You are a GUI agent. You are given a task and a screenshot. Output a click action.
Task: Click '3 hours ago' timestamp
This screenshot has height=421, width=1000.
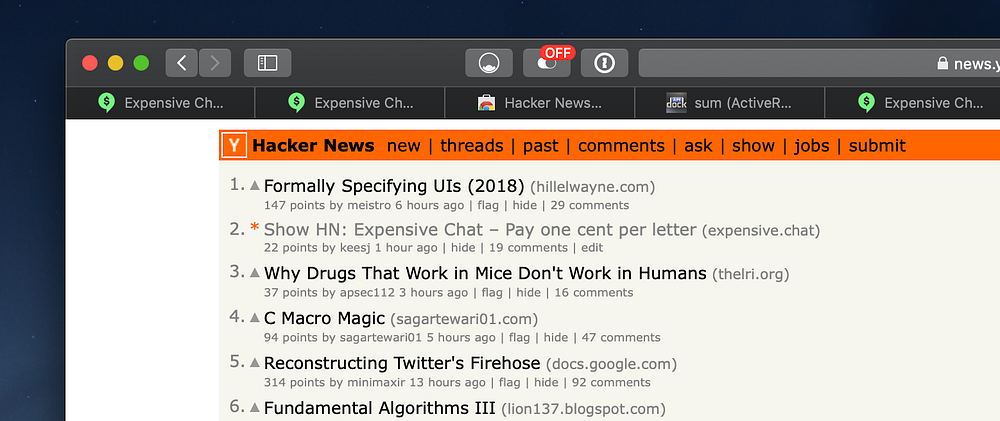[x=434, y=293]
